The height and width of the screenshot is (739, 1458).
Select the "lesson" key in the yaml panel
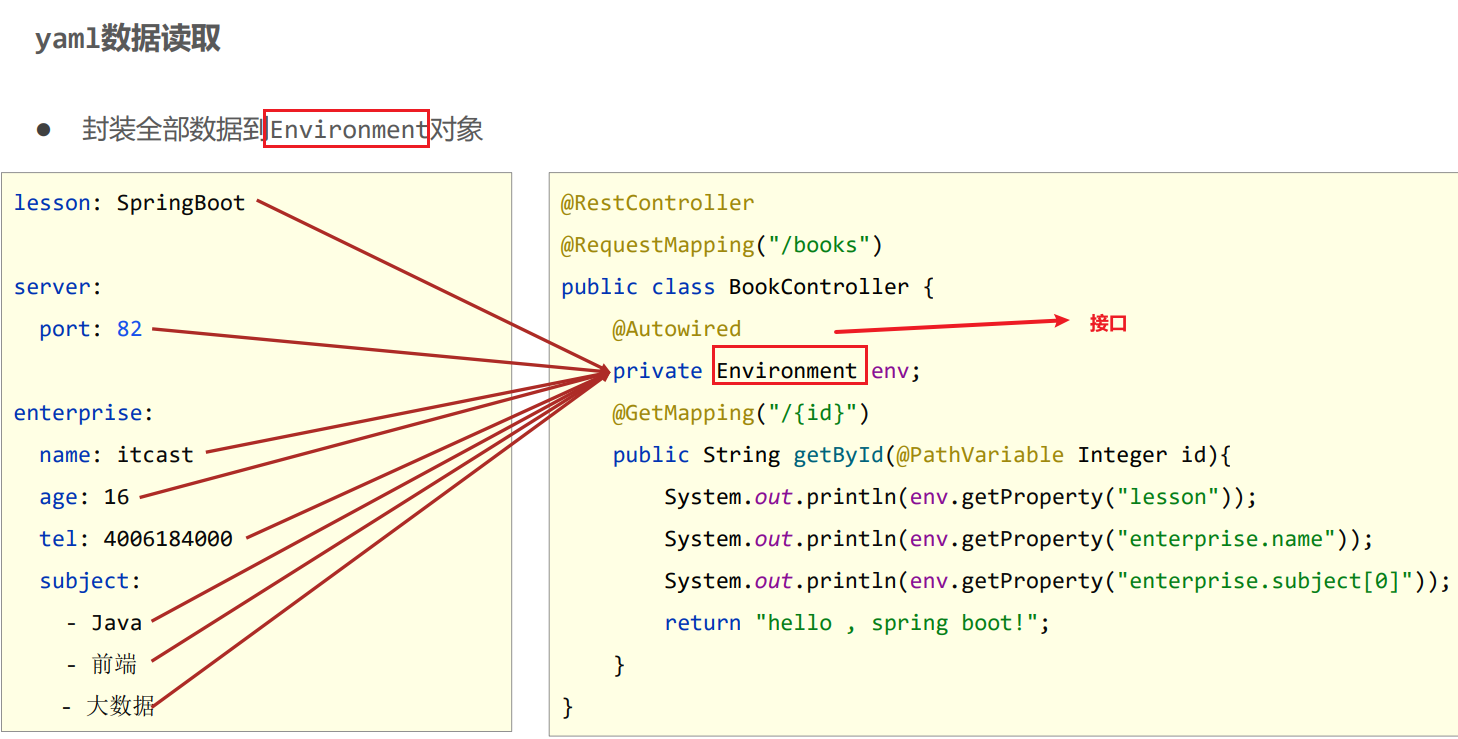pos(52,203)
